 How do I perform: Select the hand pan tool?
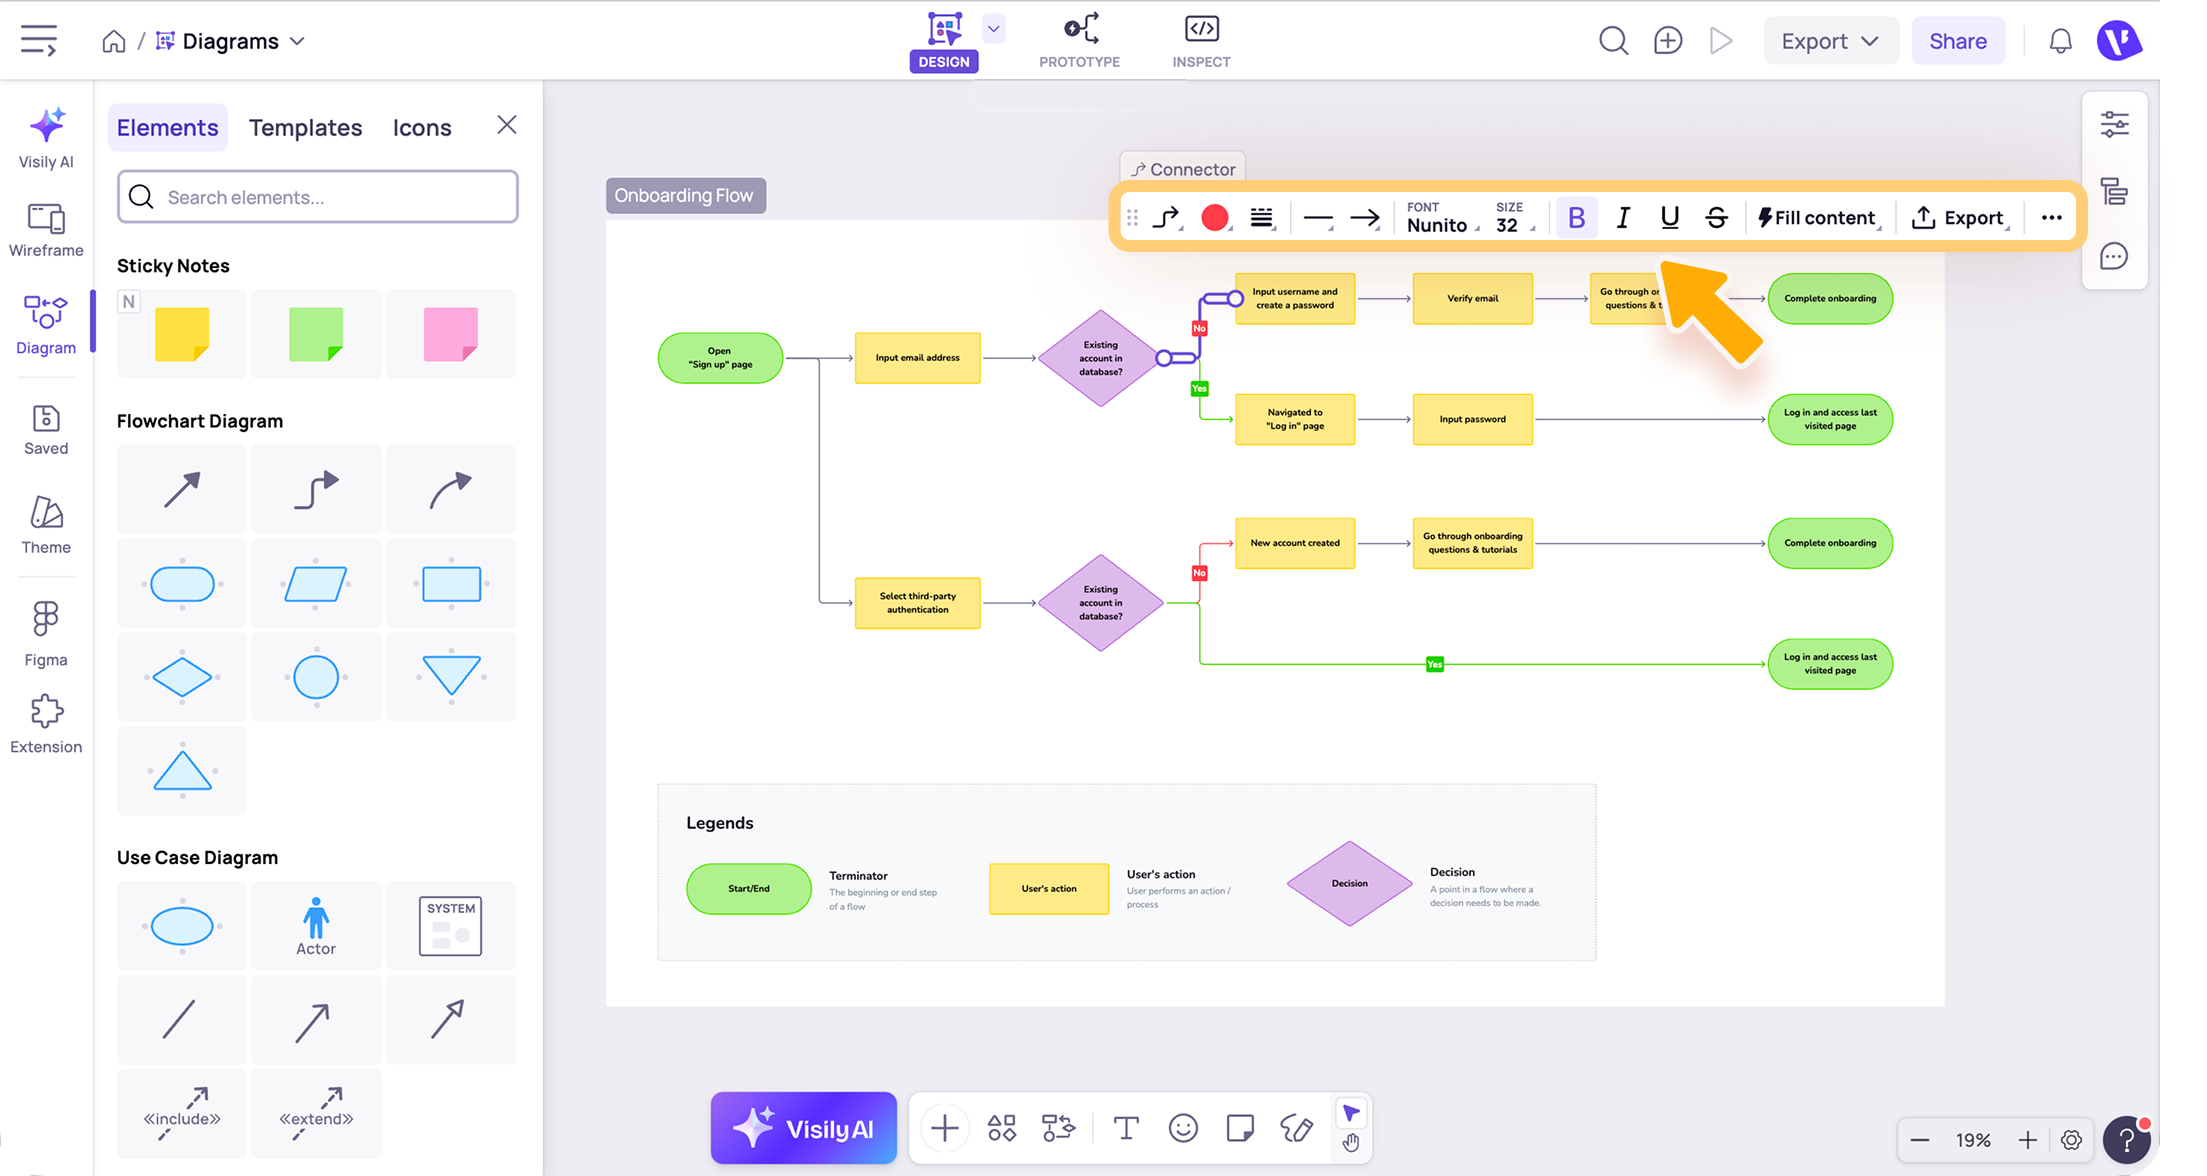[1351, 1143]
